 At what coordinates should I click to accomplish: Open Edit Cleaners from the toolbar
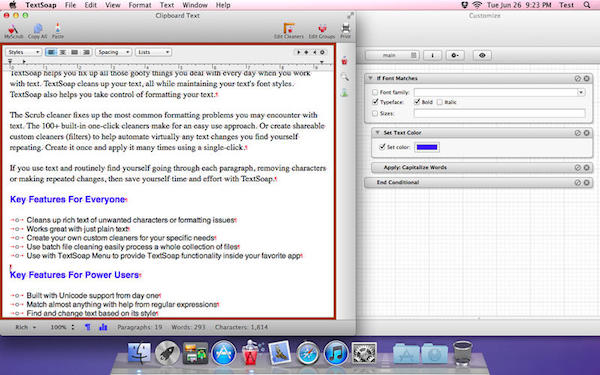(289, 31)
